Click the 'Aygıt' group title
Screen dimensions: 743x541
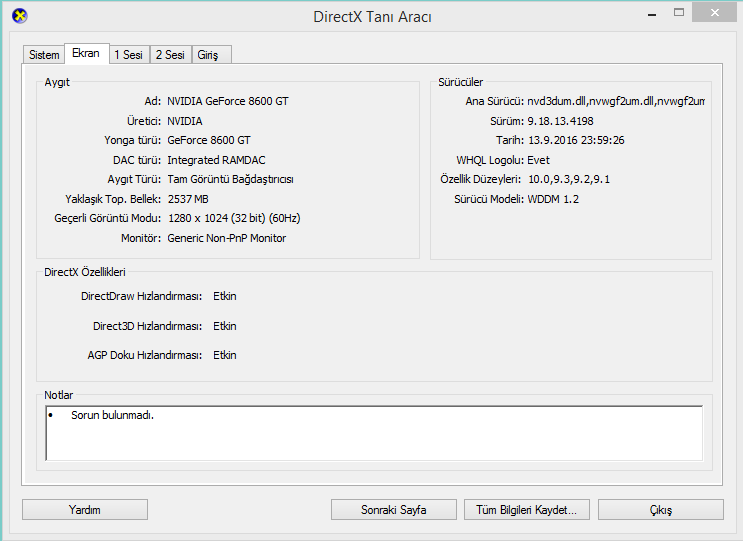click(57, 82)
